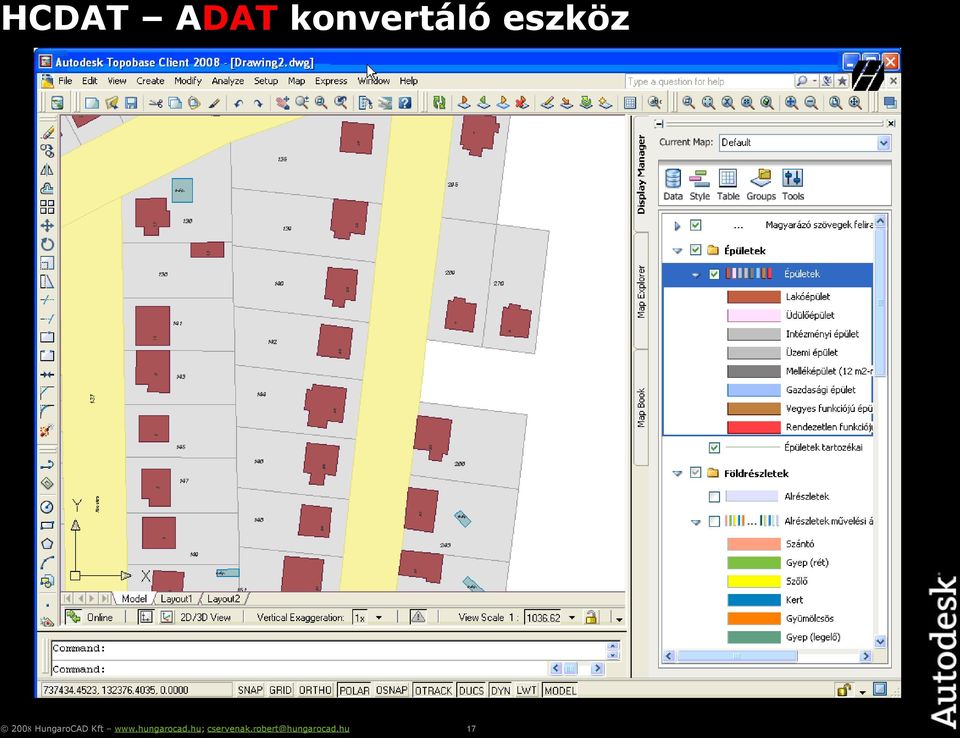This screenshot has height=738, width=960.
Task: Click the Gazdasági épület blue swatch
Action: (754, 390)
